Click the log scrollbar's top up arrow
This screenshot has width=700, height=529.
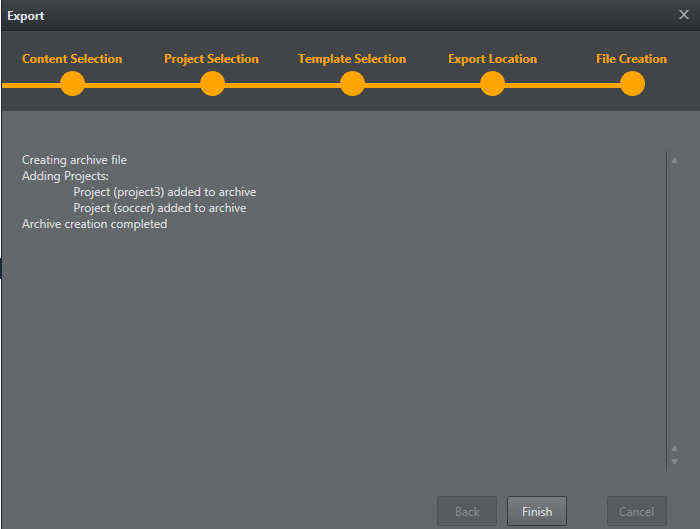pos(675,160)
